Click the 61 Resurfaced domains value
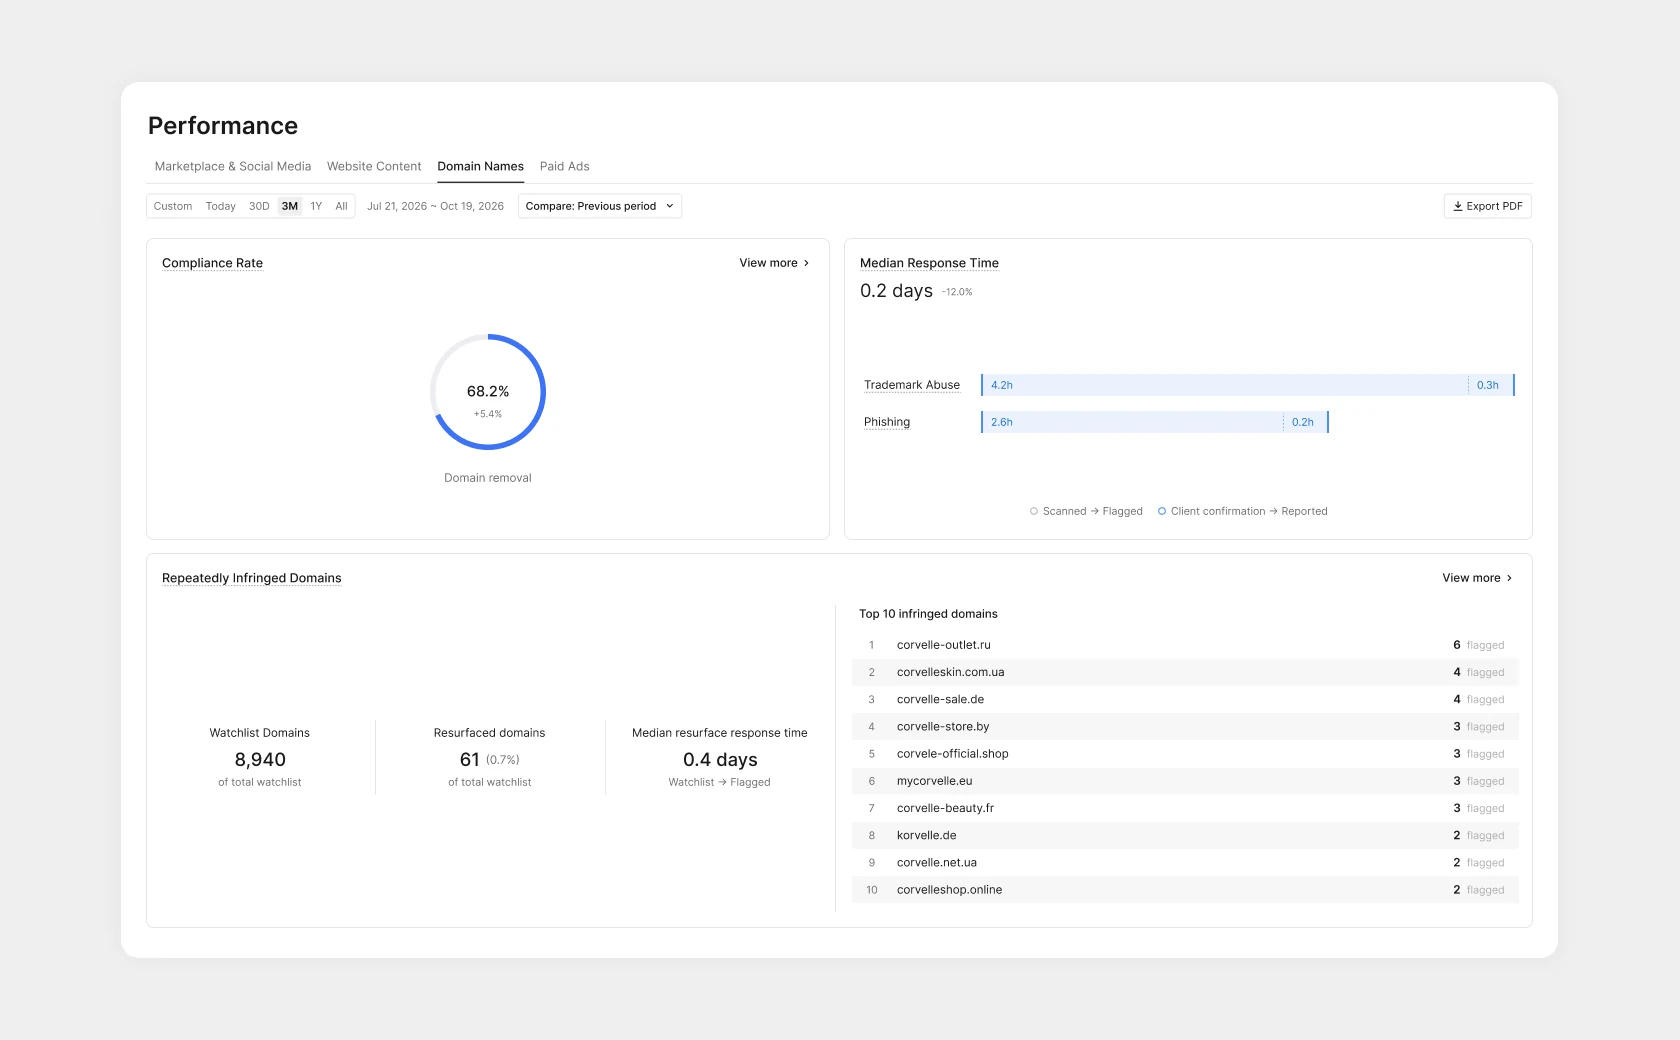This screenshot has width=1680, height=1040. (x=469, y=760)
